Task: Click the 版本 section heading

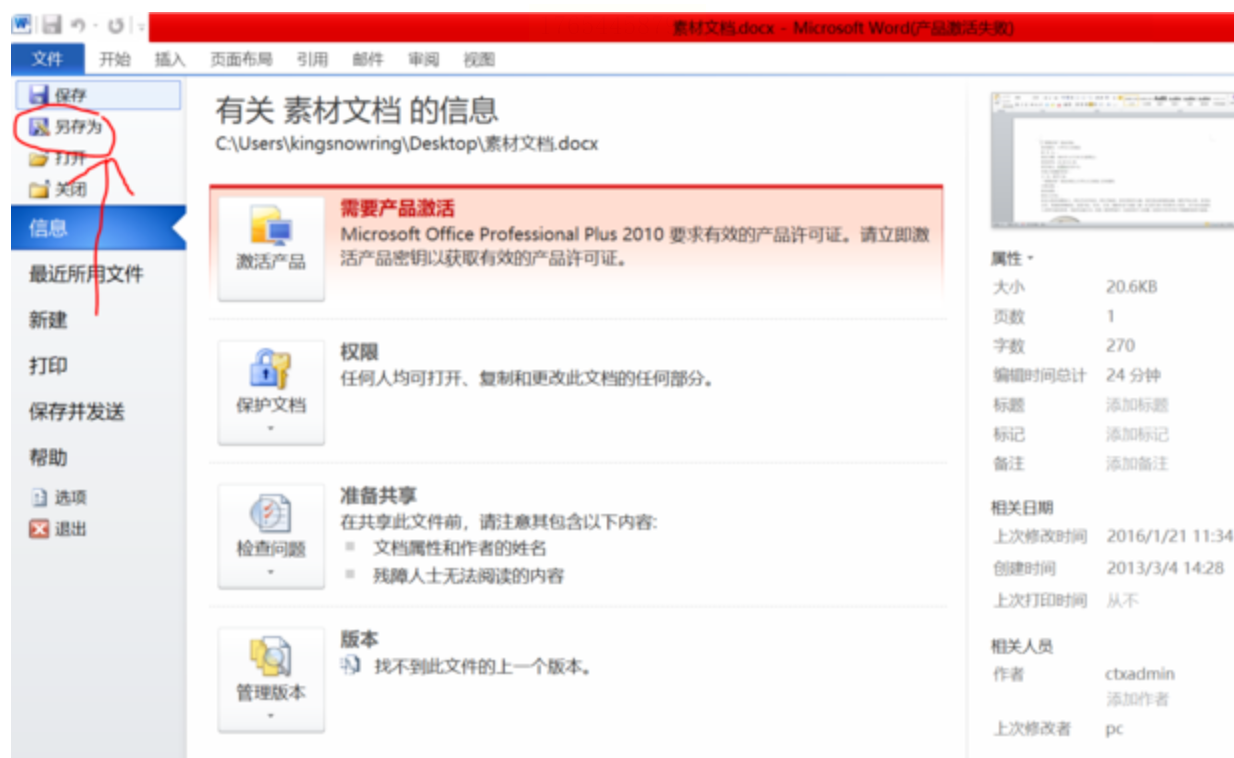Action: point(359,639)
